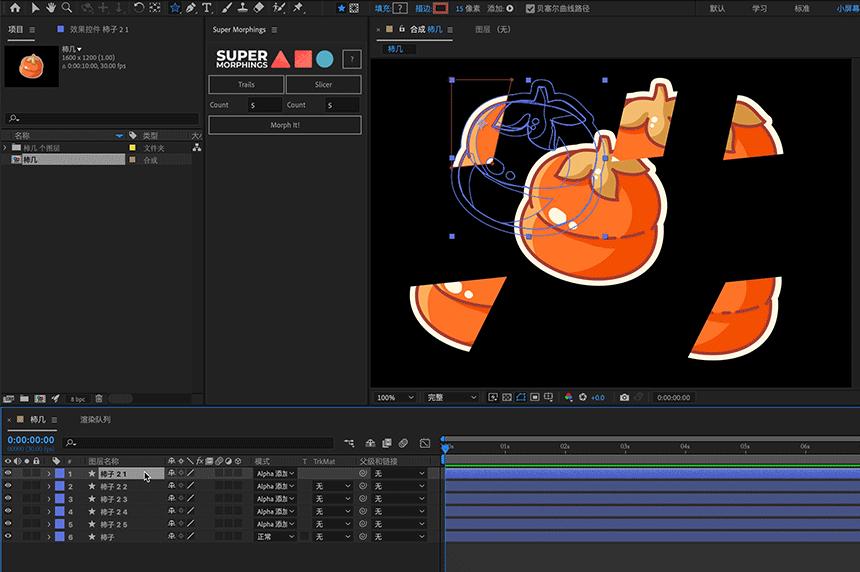Hide layer 柿子 2 2 using eye icon
Viewport: 860px width, 572px height.
[8, 486]
